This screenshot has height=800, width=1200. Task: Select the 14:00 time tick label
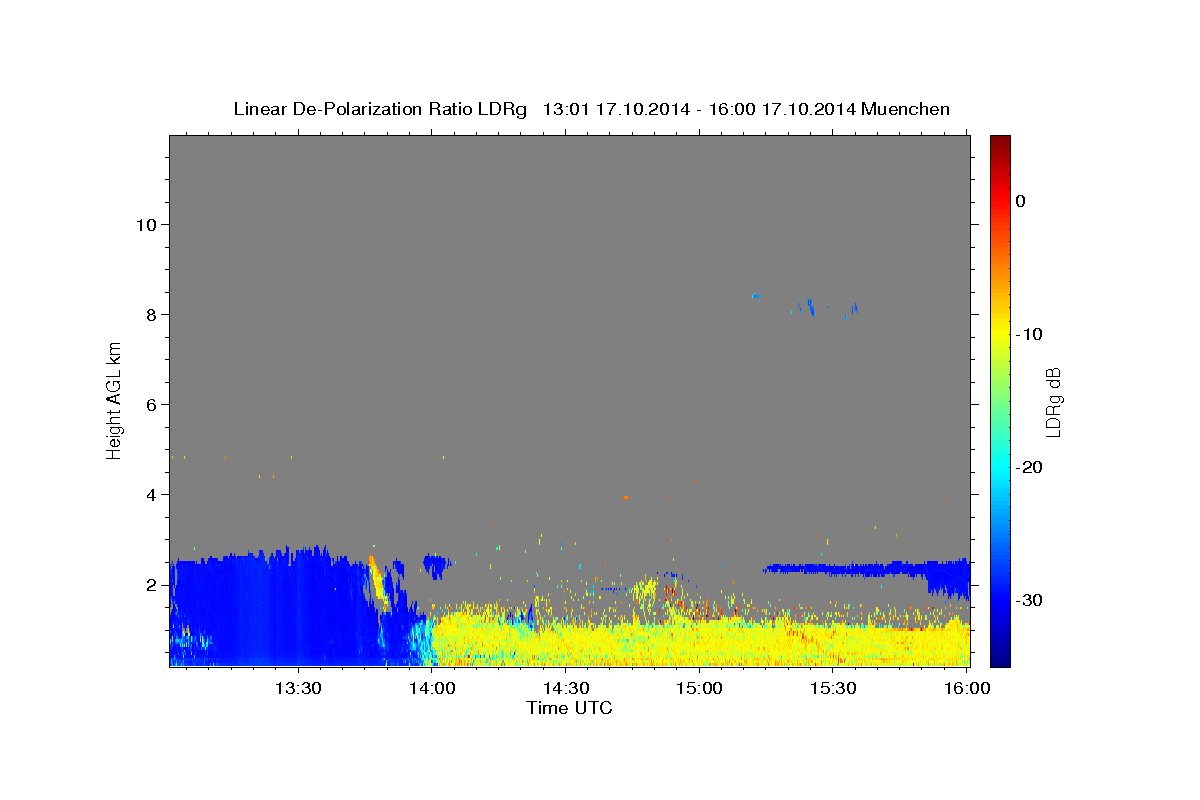432,688
